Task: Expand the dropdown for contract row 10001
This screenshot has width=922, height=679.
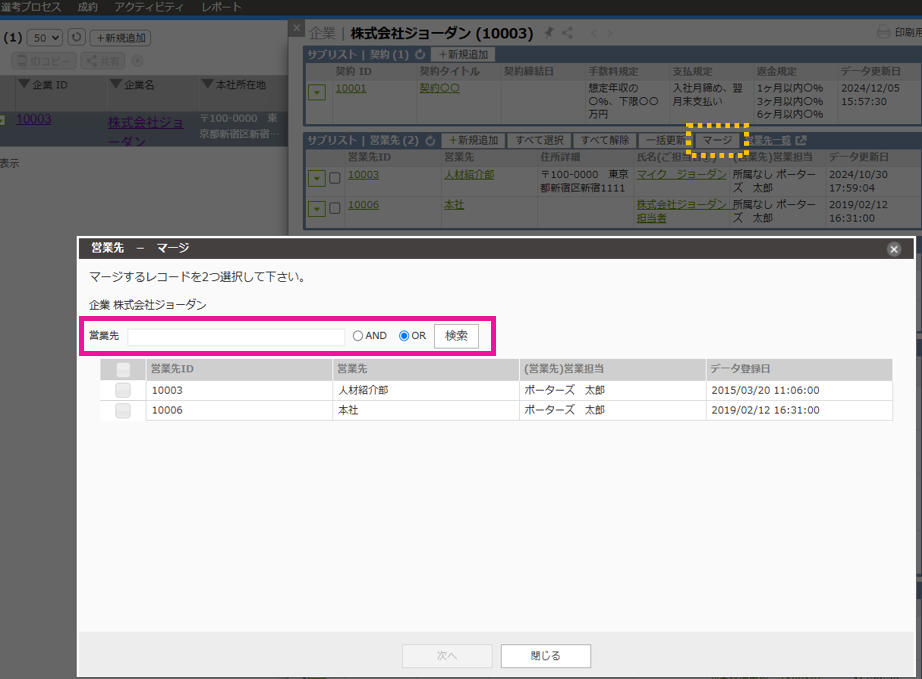Action: pos(317,92)
